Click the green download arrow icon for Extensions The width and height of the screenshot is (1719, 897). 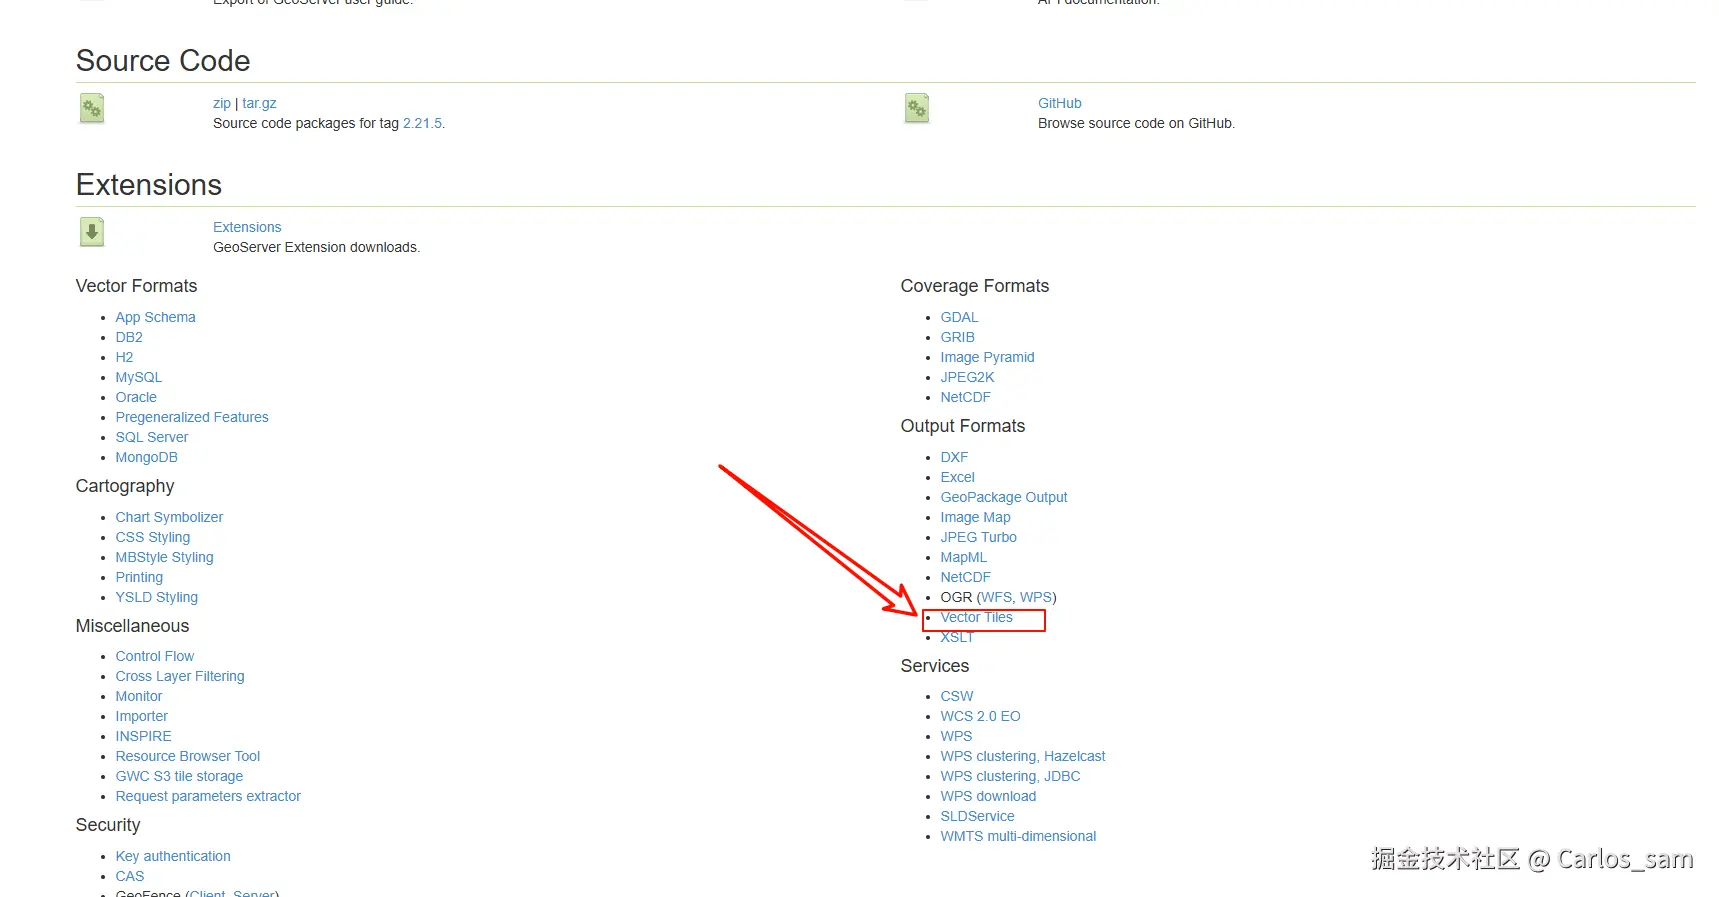pyautogui.click(x=92, y=232)
